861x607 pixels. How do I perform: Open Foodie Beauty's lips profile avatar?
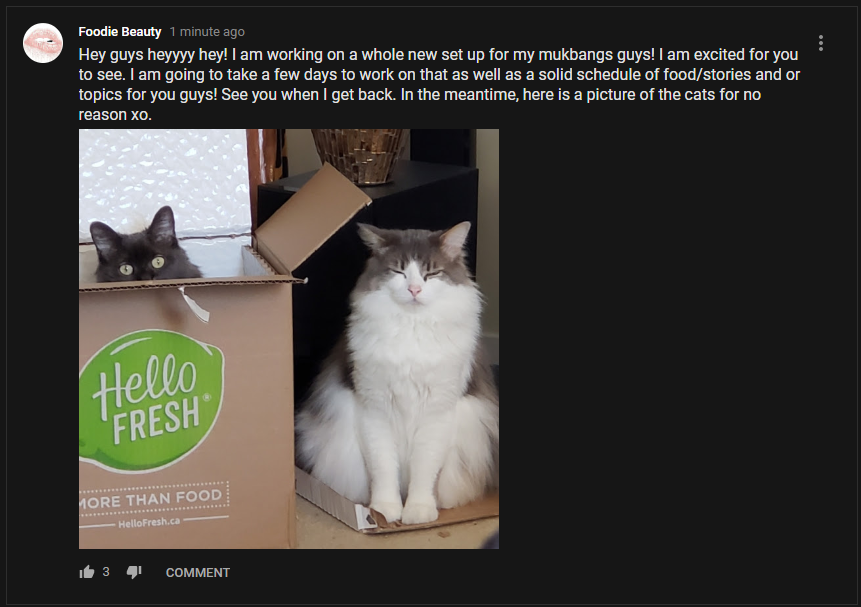click(x=43, y=43)
